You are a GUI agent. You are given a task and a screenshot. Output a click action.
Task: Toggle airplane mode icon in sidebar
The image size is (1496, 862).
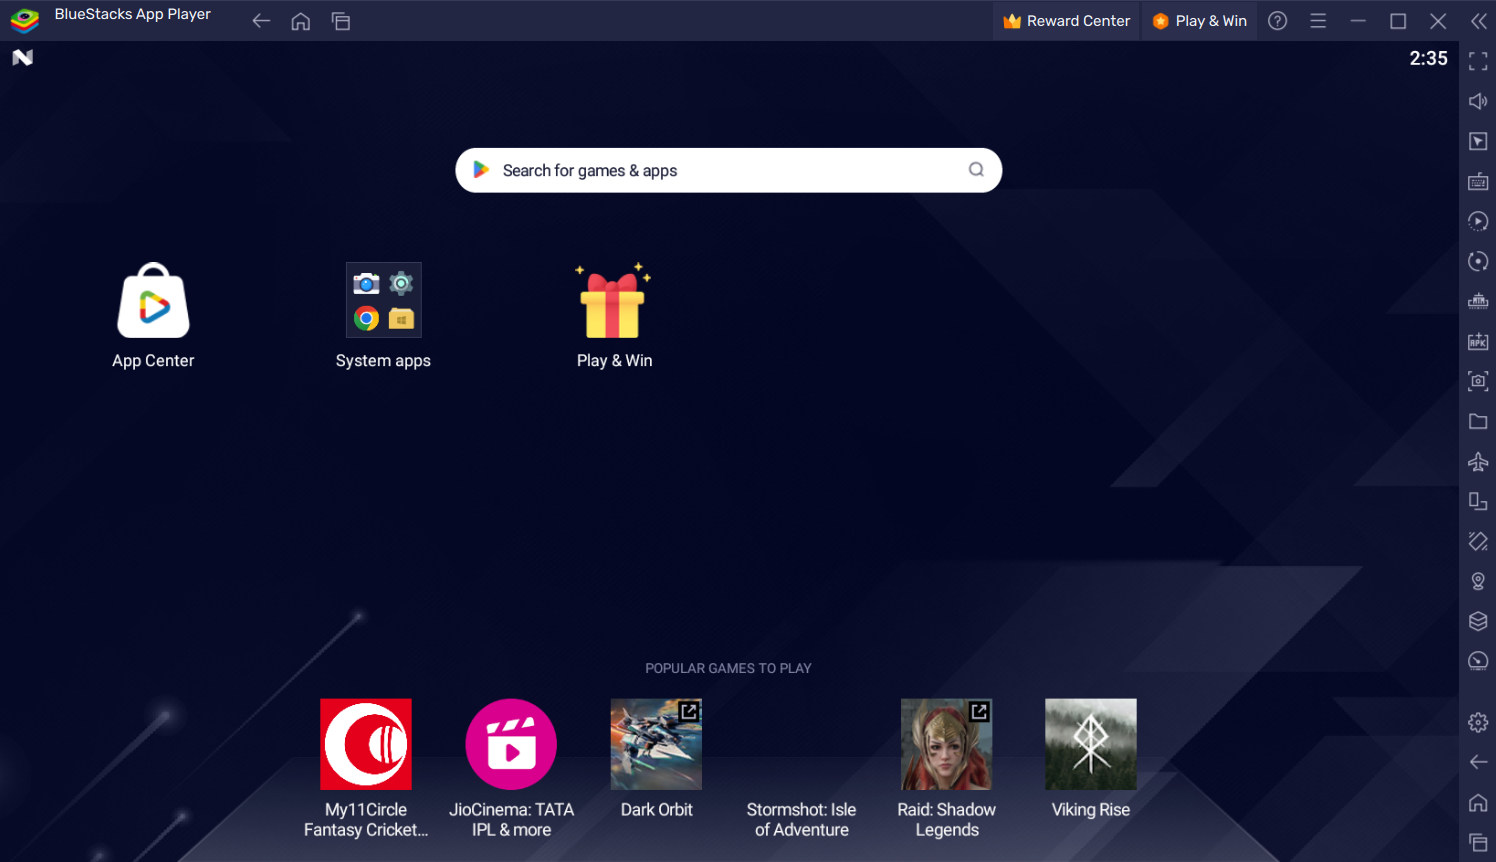pos(1478,462)
